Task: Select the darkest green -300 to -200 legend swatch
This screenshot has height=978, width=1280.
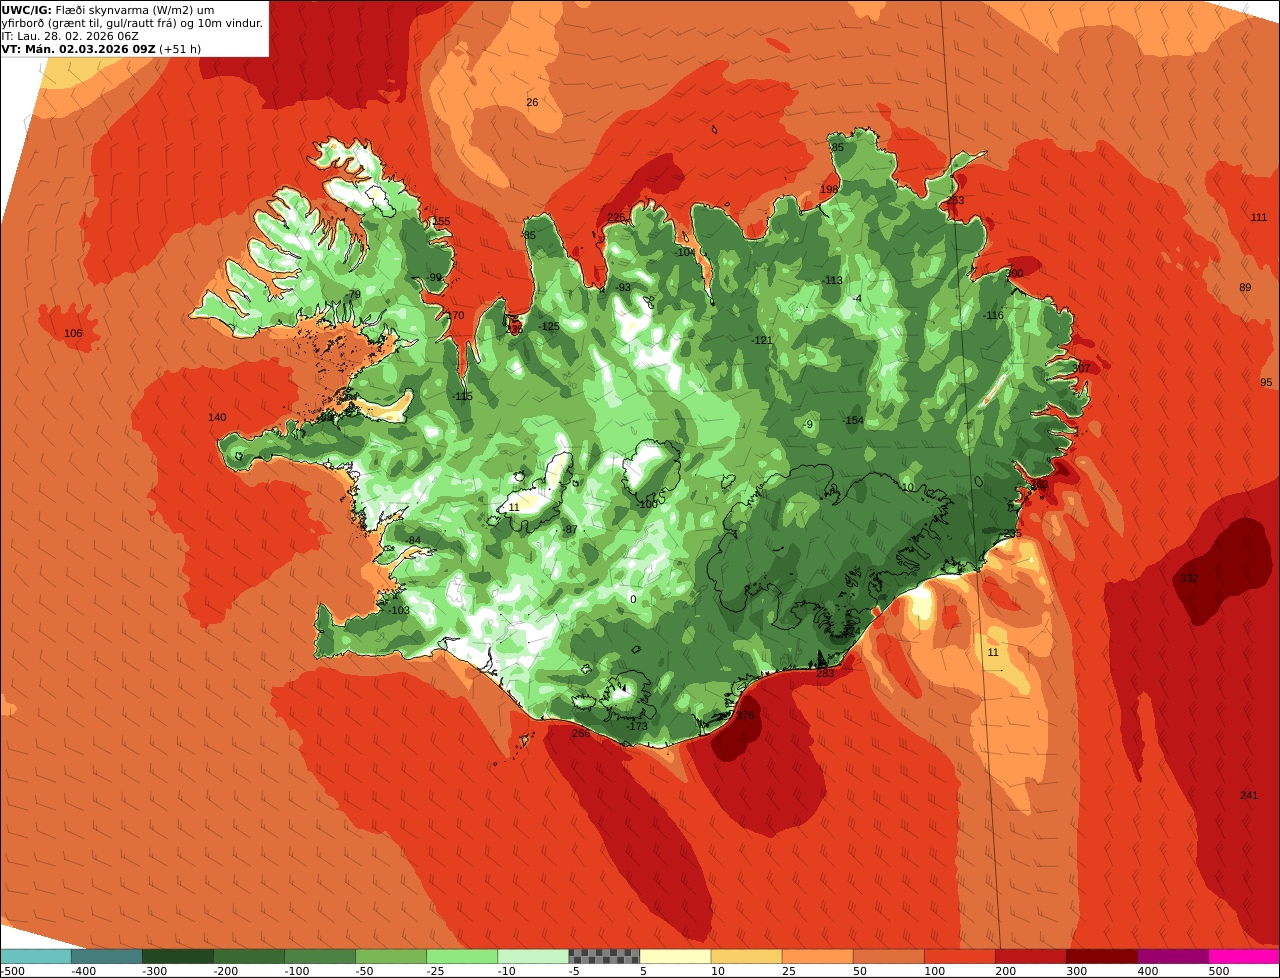Action: click(x=177, y=956)
